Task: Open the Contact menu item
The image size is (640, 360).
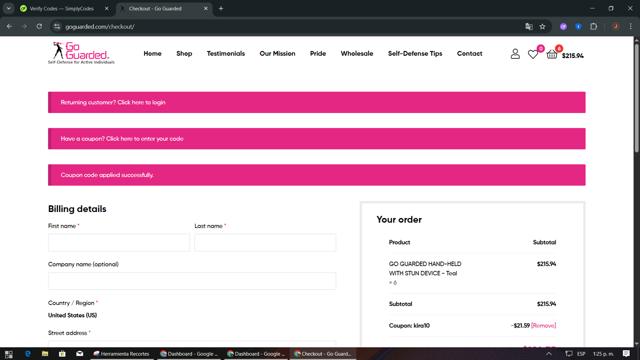Action: click(x=469, y=53)
